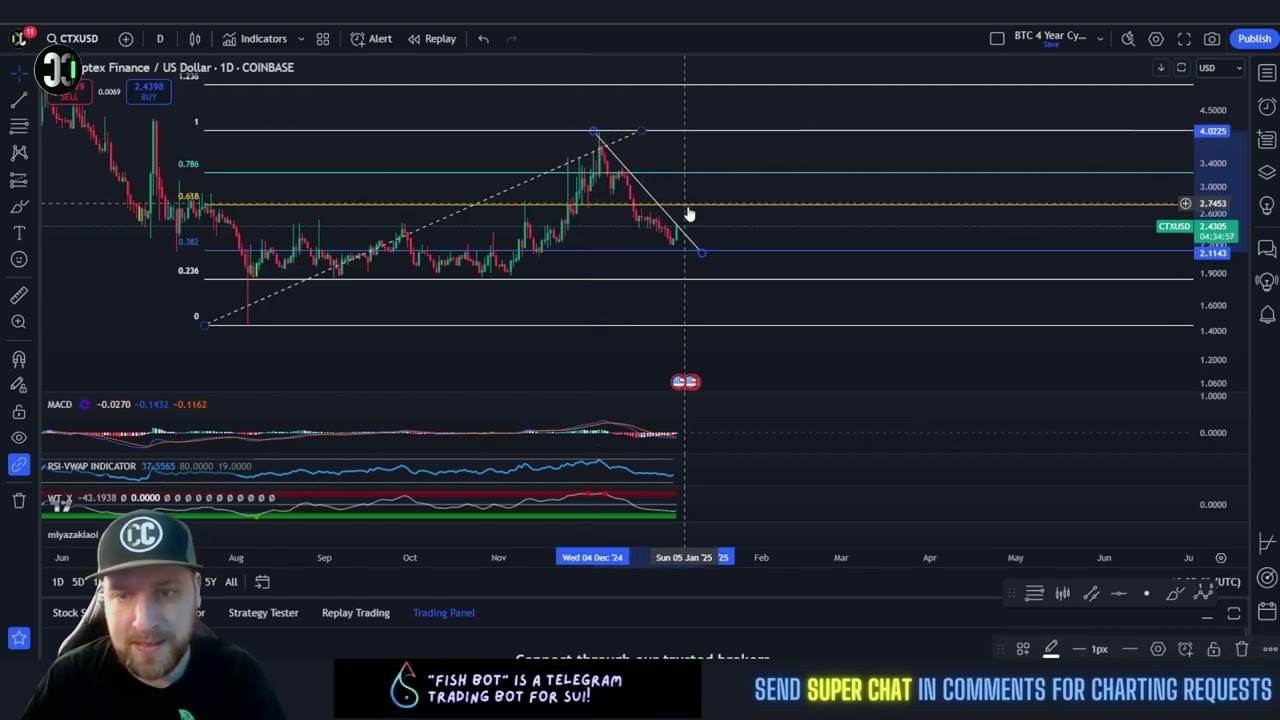Open the quick search icon

(1128, 39)
